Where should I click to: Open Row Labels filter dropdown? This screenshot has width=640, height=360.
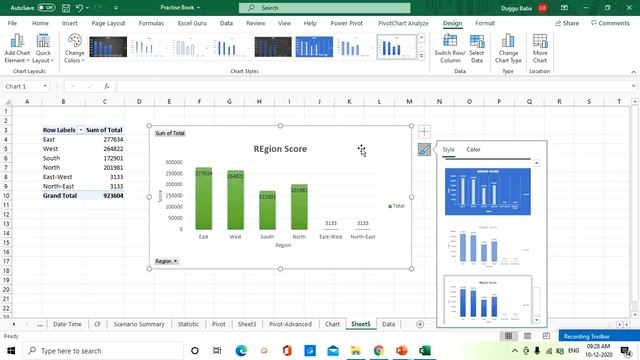pos(80,130)
